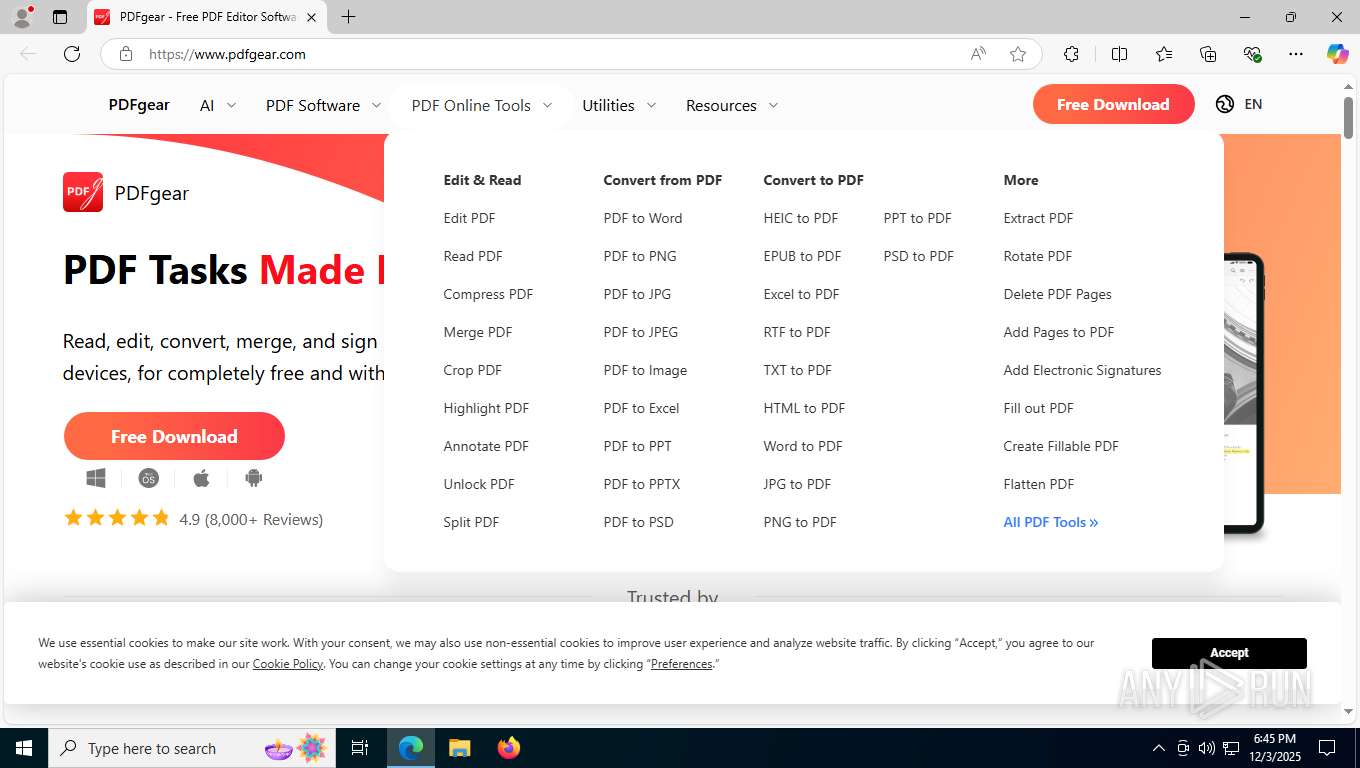Expand the PDF Software dropdown arrow
Image resolution: width=1360 pixels, height=768 pixels.
376,105
